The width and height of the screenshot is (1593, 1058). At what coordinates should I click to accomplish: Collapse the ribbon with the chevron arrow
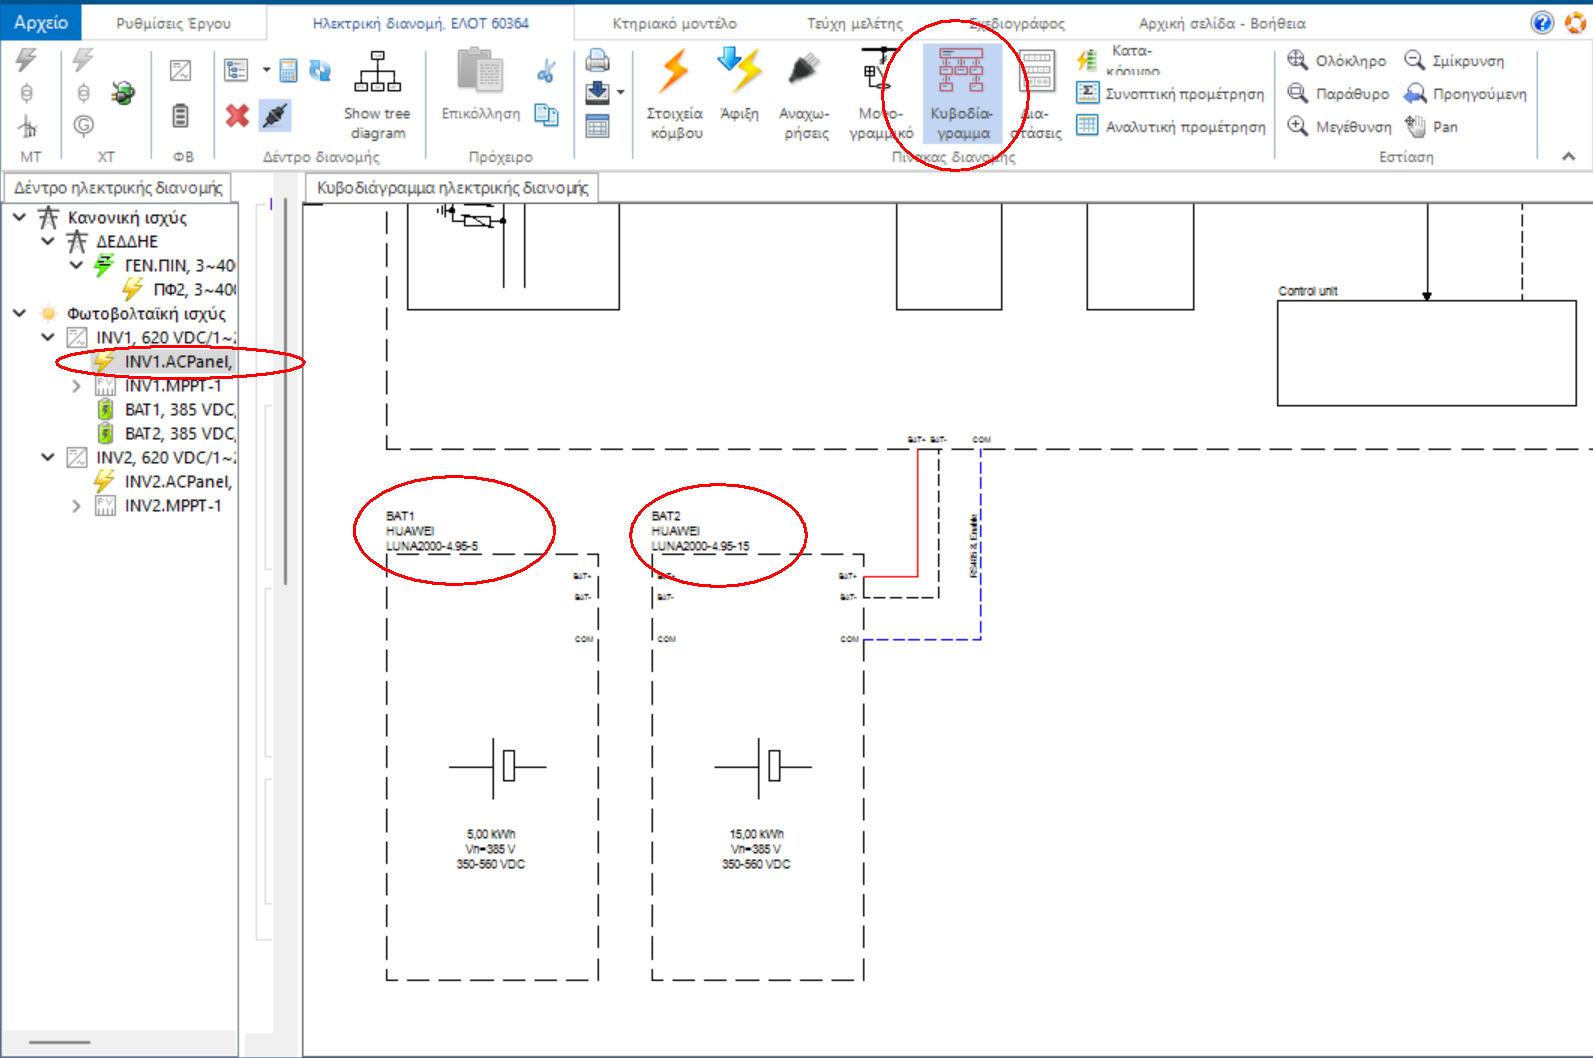[1568, 156]
